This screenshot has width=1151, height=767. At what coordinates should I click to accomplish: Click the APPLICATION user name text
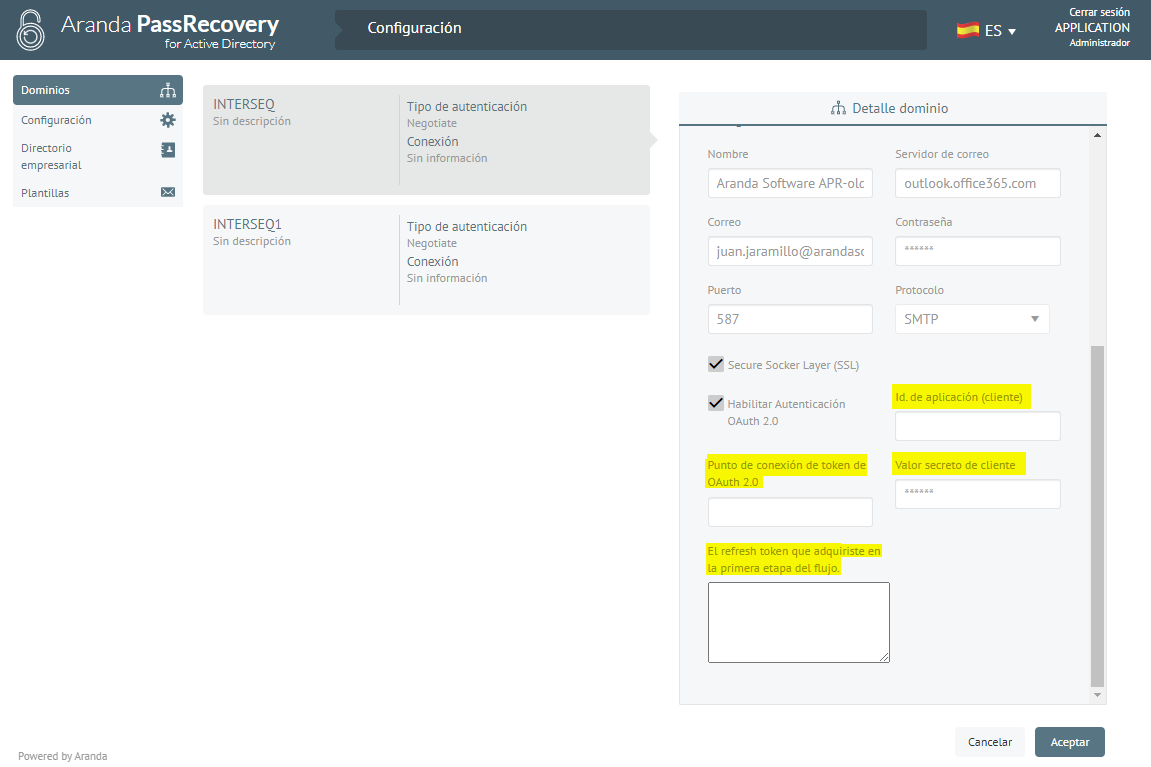click(x=1092, y=28)
